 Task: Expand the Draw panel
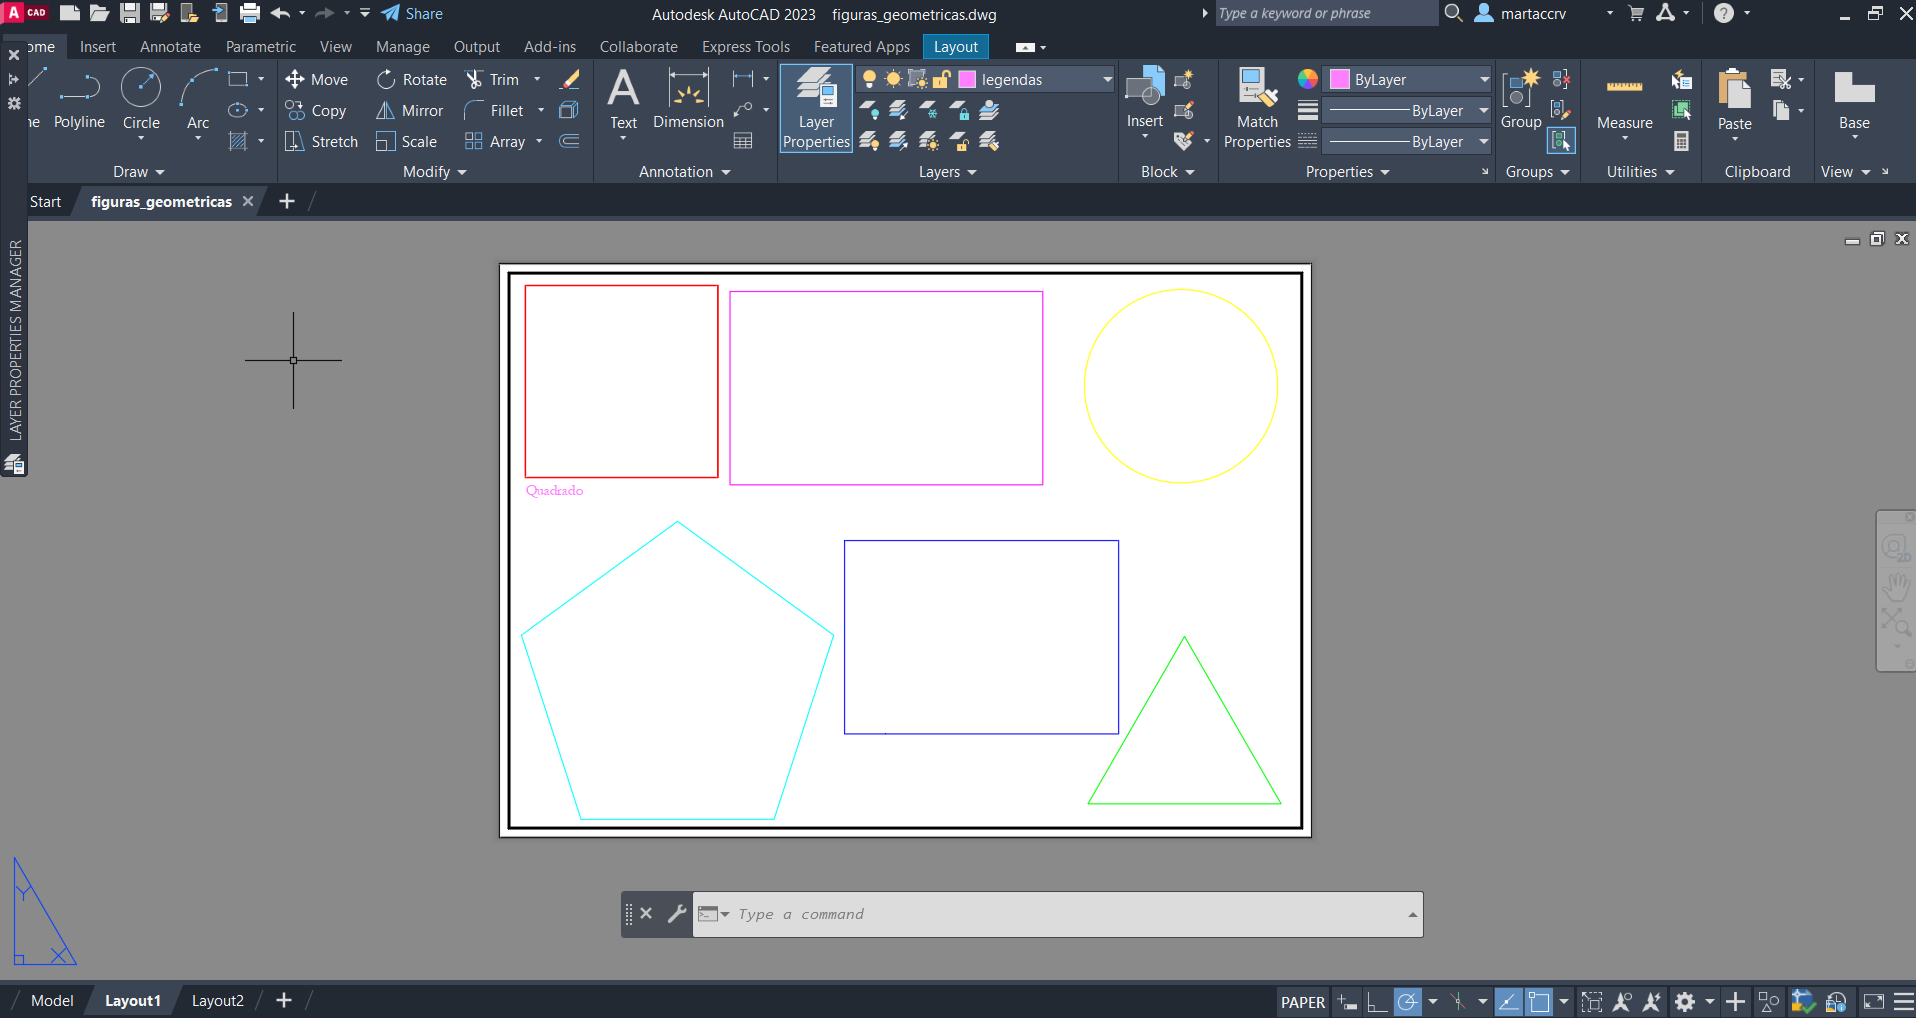[x=139, y=172]
